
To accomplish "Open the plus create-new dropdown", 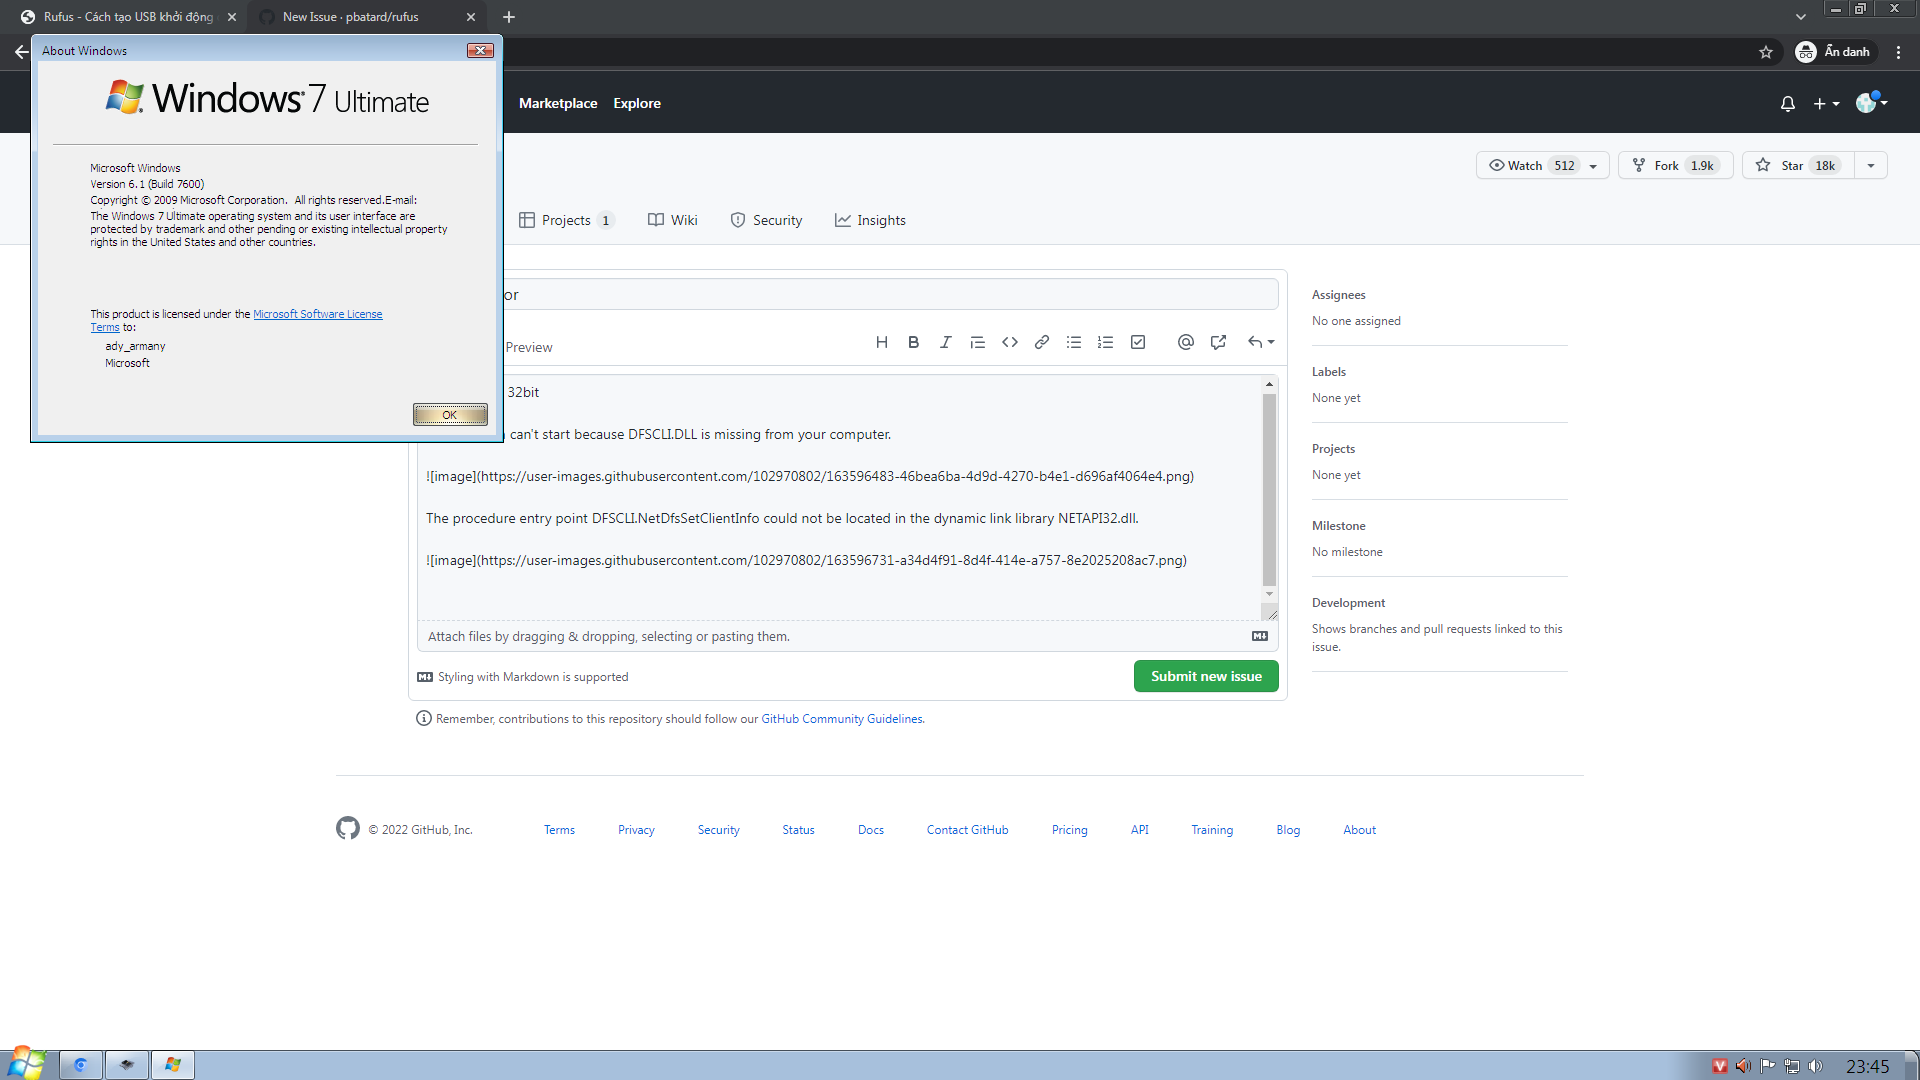I will coord(1826,103).
